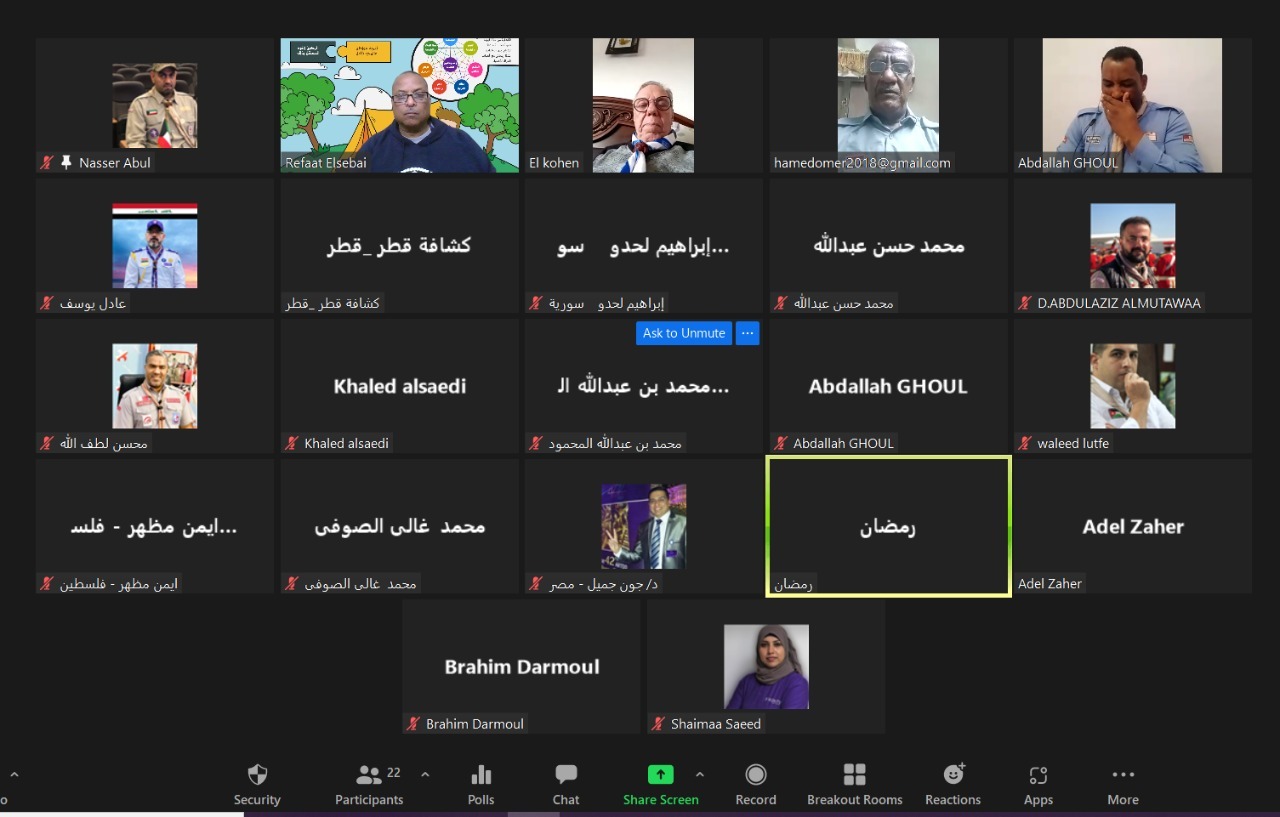
Task: Click the Ask to Unmute button
Action: click(x=684, y=333)
